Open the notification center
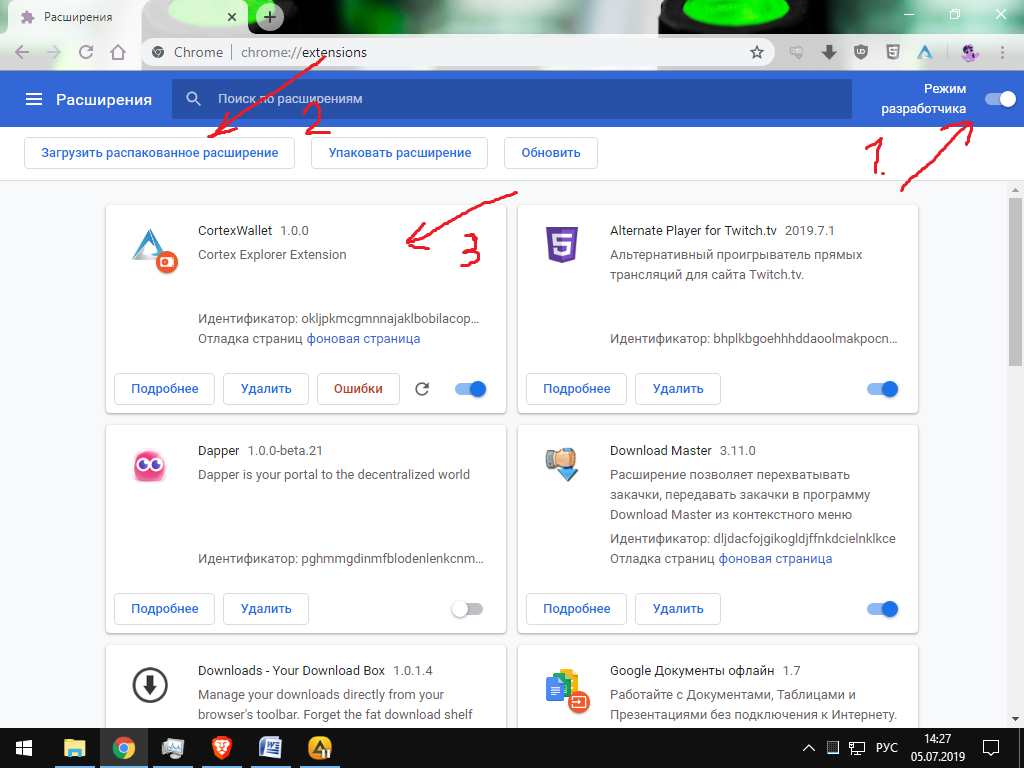Image resolution: width=1024 pixels, height=768 pixels. pos(991,748)
